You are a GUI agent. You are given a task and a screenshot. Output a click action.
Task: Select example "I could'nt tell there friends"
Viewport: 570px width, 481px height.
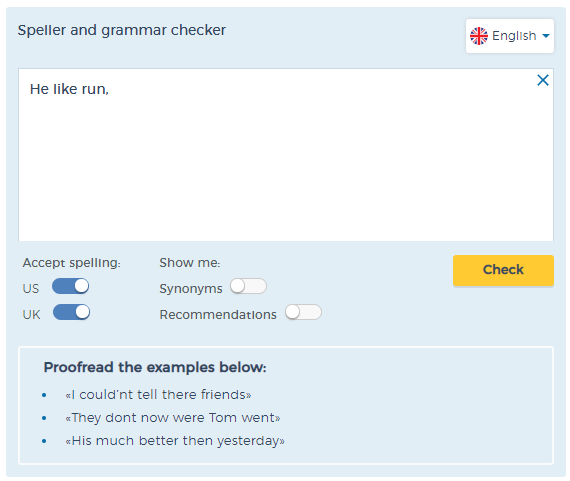[x=158, y=395]
